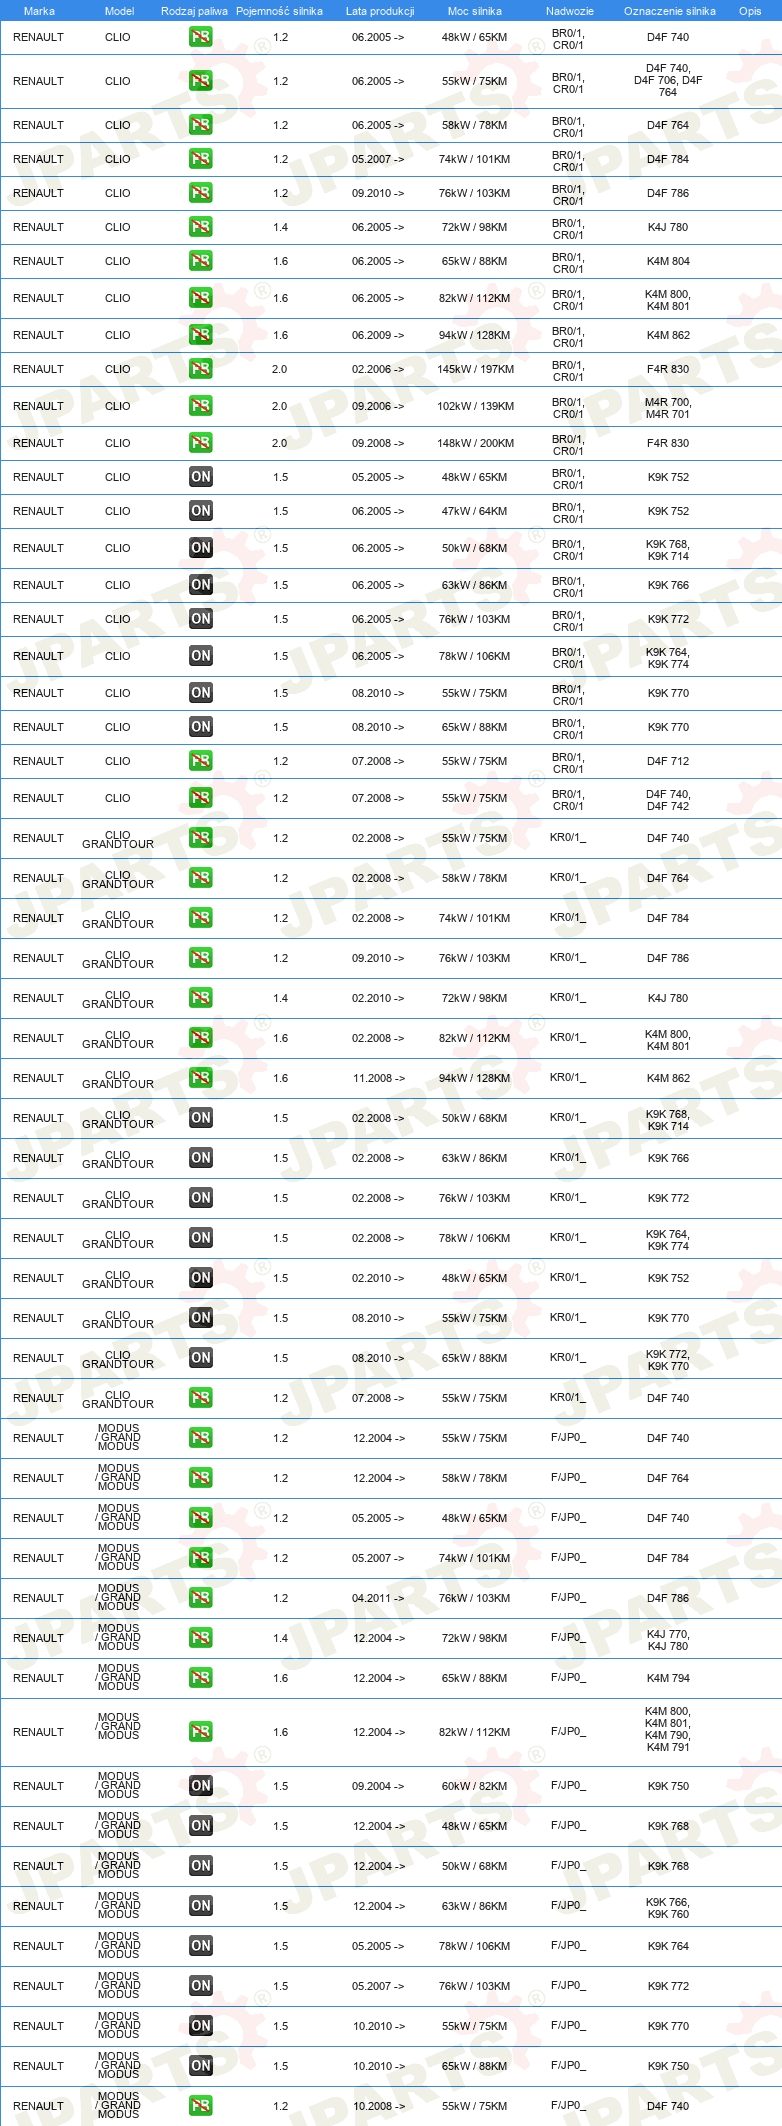Select petrol icon in Modus K4J 770, K4J 780 row
The height and width of the screenshot is (2126, 782).
point(200,1638)
